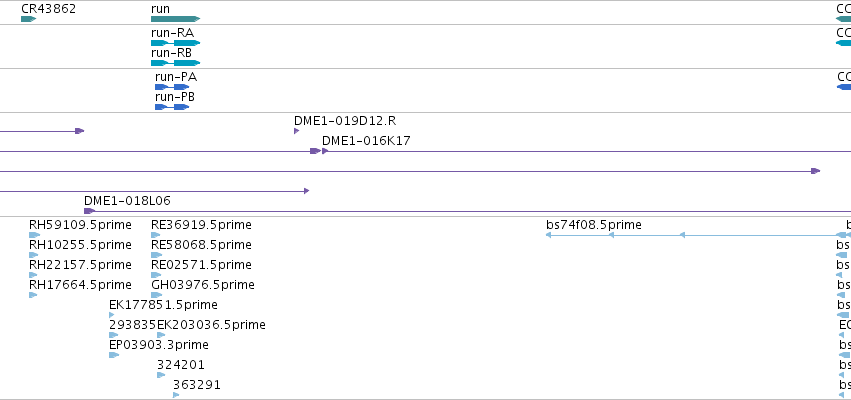The height and width of the screenshot is (400, 851).
Task: Select the CR43862 gene glyph
Action: [28, 19]
